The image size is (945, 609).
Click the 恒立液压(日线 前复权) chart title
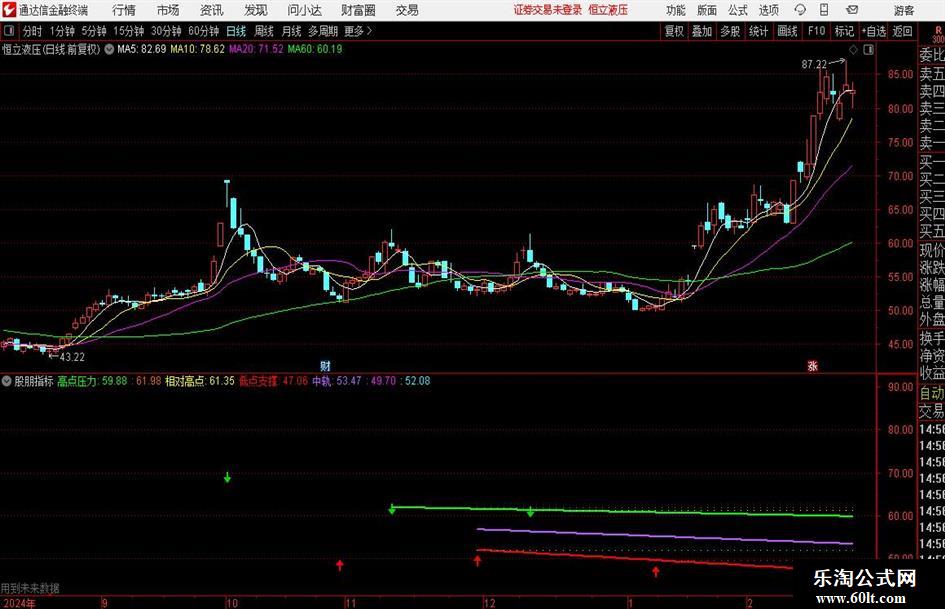[51, 49]
